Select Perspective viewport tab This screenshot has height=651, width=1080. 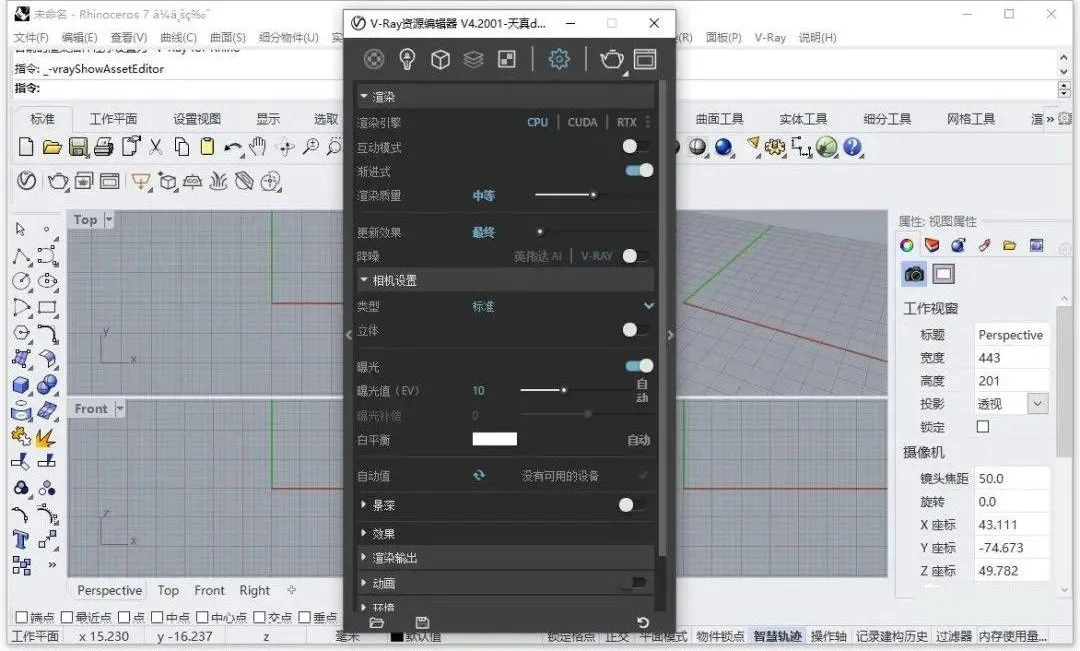pos(110,590)
